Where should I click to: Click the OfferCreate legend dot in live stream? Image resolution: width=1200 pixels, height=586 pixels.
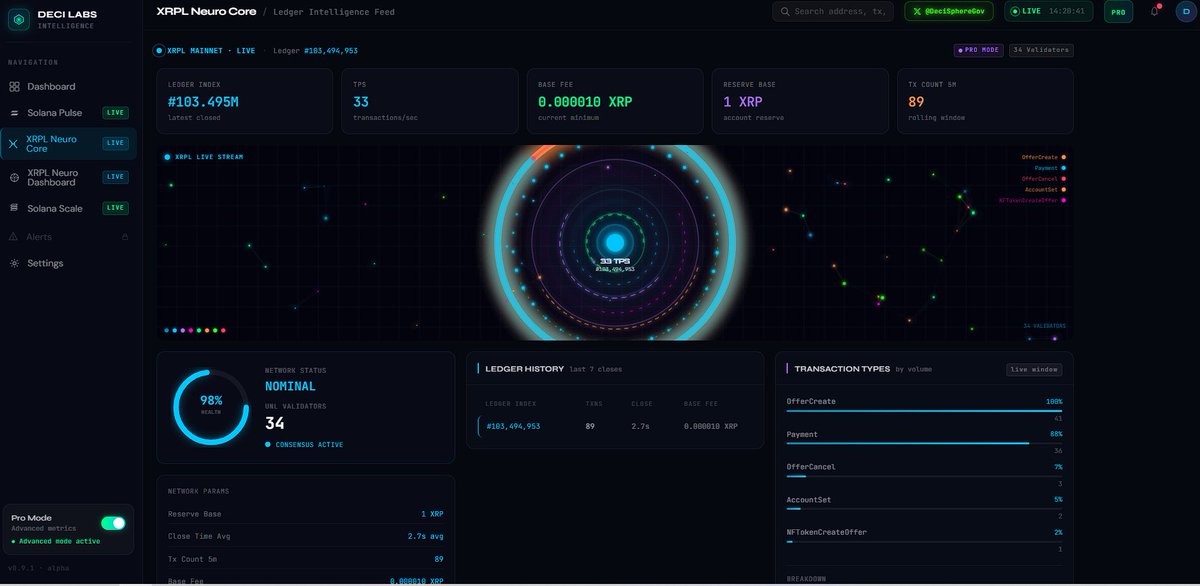(1063, 157)
